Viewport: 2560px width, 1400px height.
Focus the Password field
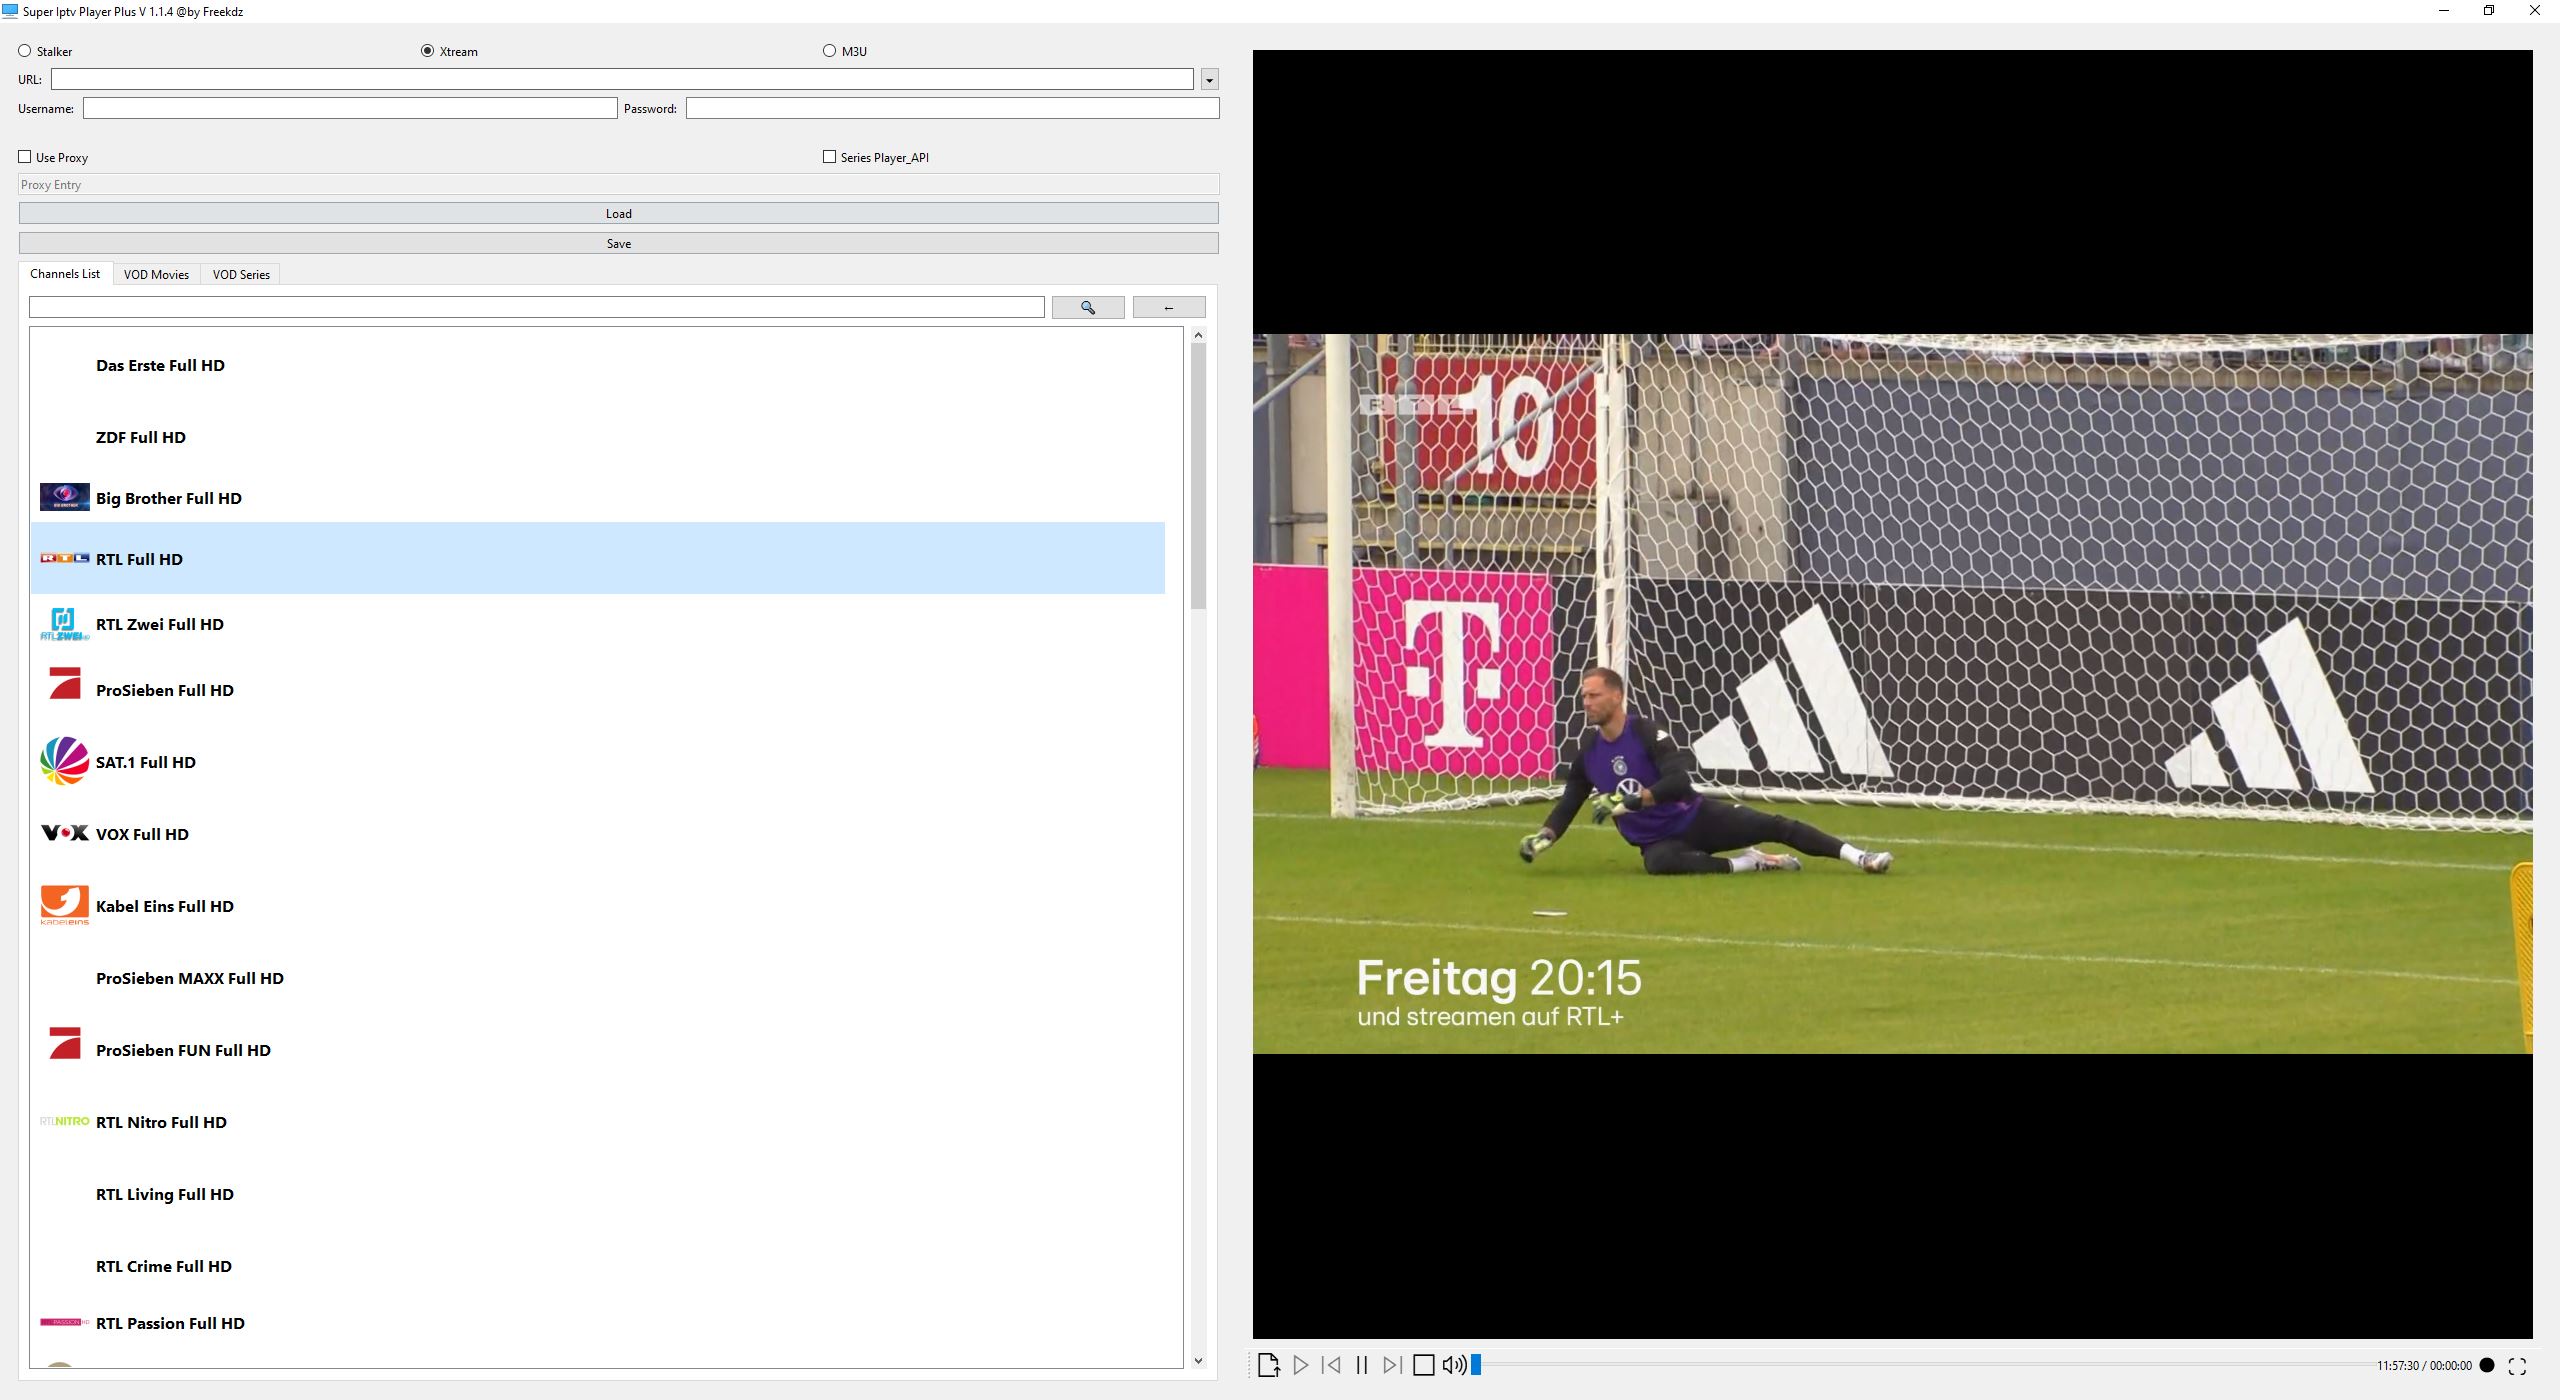point(952,108)
